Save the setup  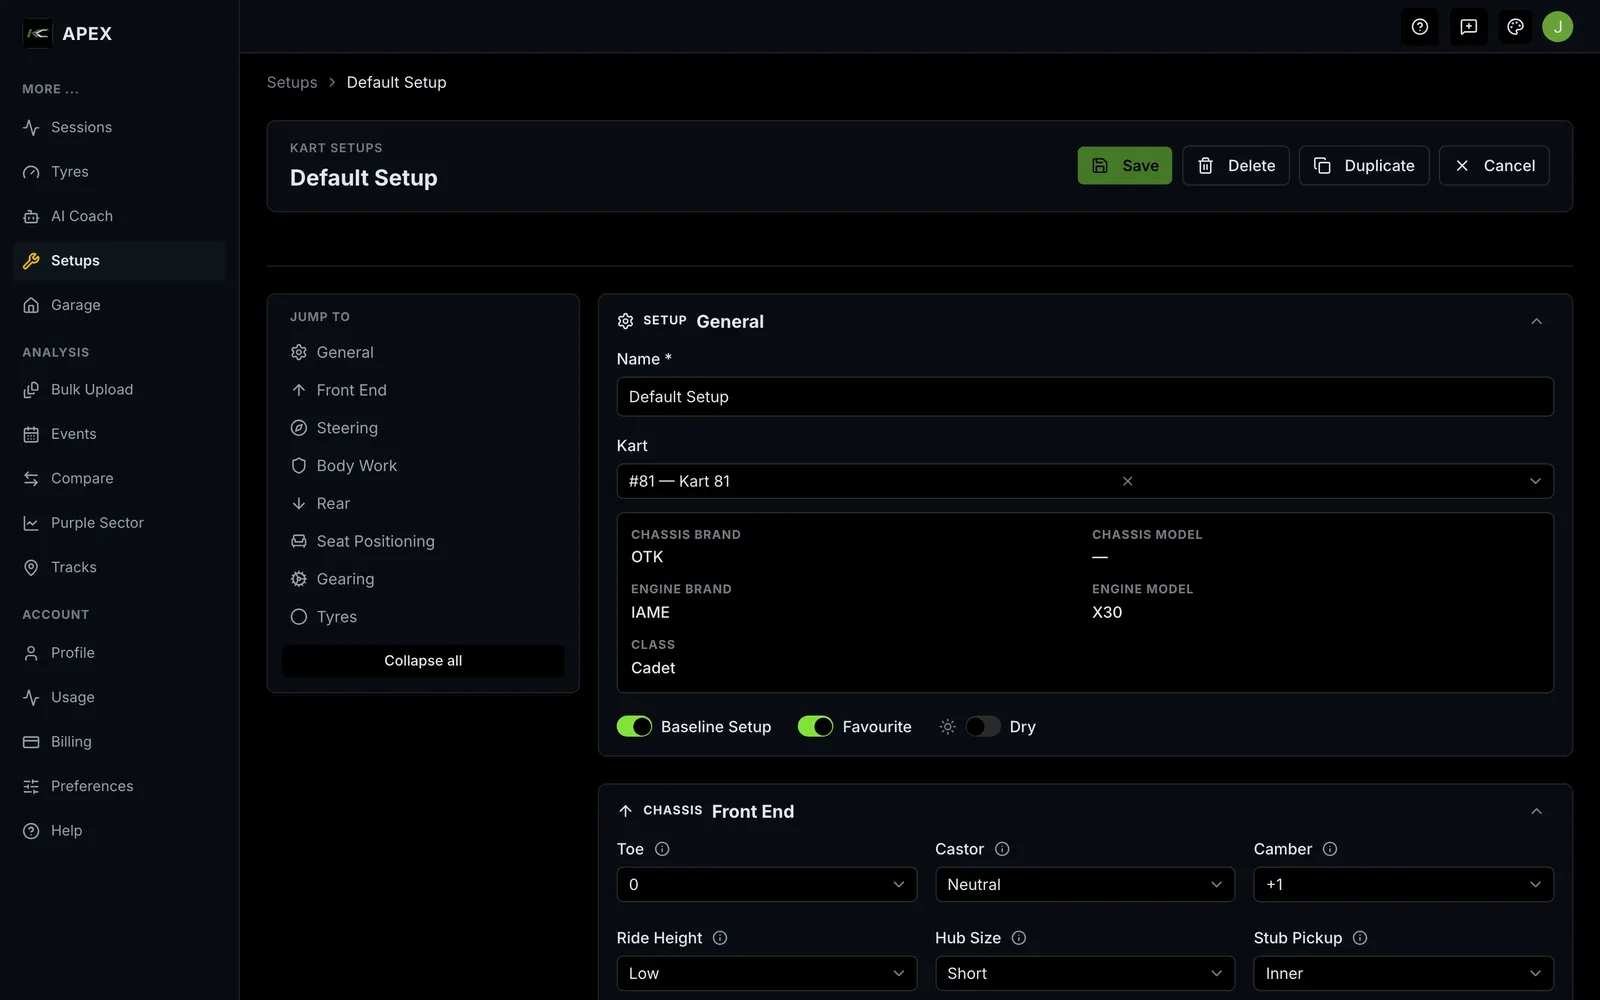(x=1124, y=166)
